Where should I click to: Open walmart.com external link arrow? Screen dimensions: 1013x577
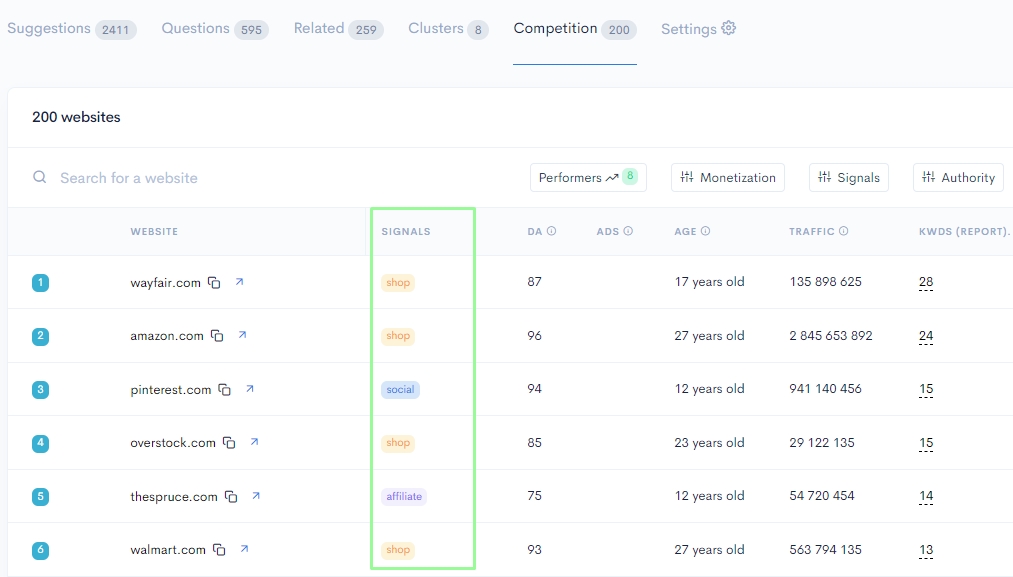tap(244, 549)
